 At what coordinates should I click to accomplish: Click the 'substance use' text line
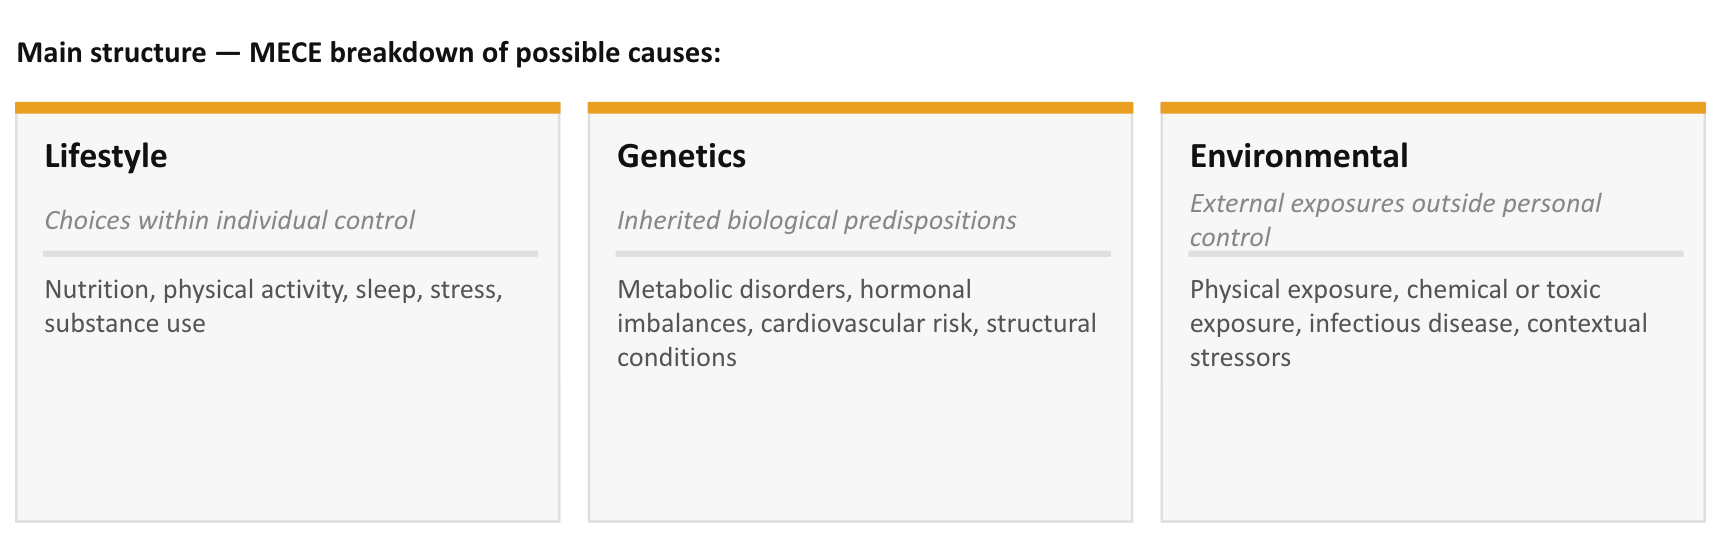click(125, 324)
